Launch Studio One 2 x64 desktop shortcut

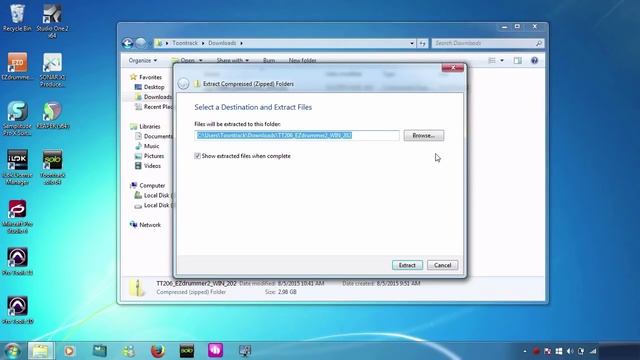click(x=52, y=20)
